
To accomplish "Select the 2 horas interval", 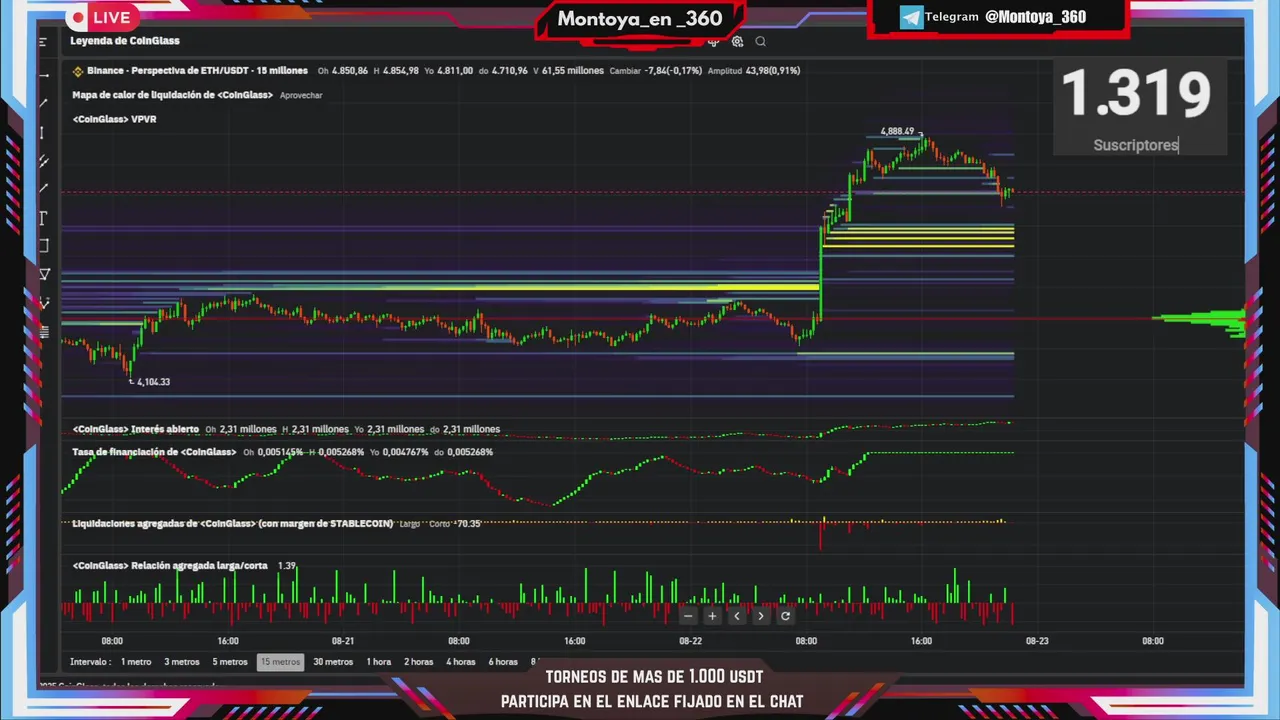I will tap(419, 662).
